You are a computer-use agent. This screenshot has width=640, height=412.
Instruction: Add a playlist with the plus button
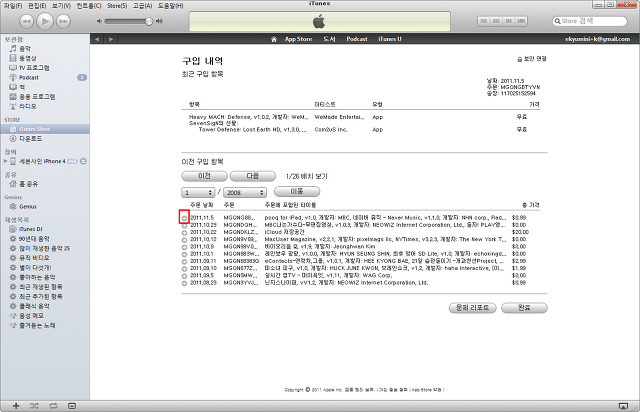pos(16,406)
